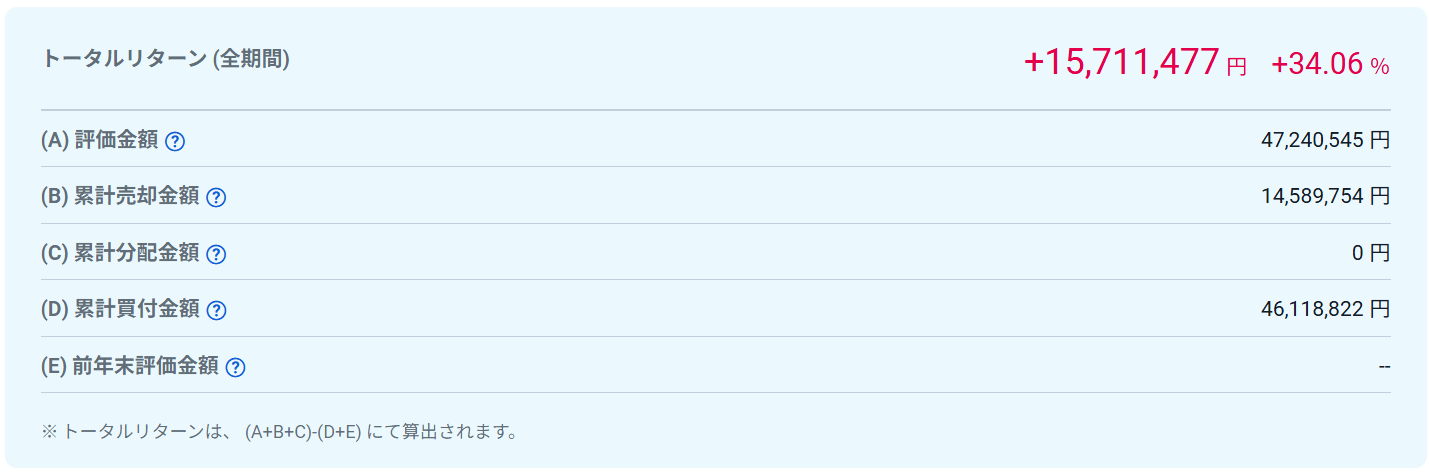Image resolution: width=1429 pixels, height=474 pixels.
Task: Click the help icon next to 累計売却金額
Action: (216, 198)
